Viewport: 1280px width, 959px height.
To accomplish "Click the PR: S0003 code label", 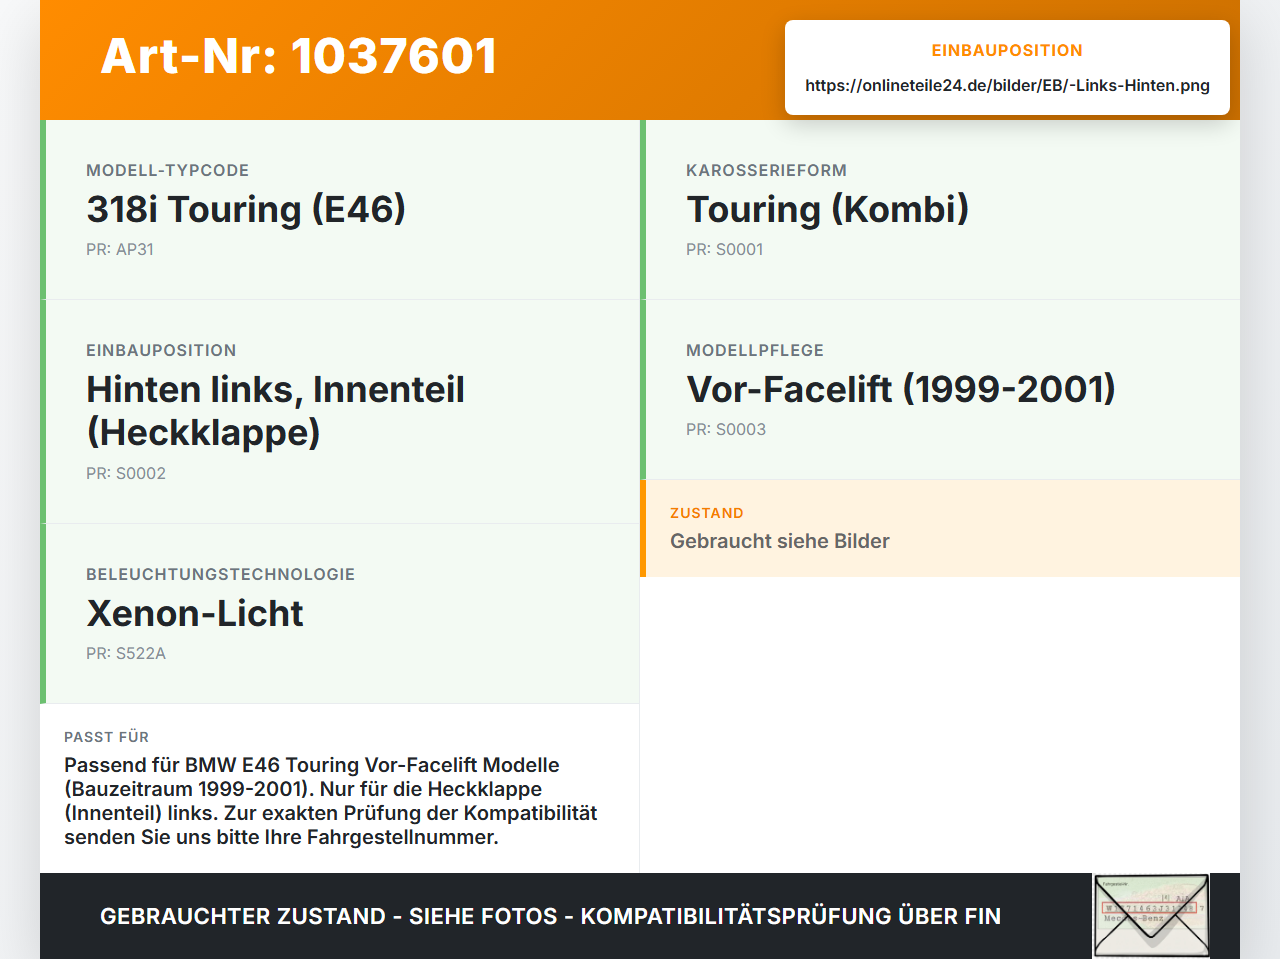I will (x=726, y=429).
